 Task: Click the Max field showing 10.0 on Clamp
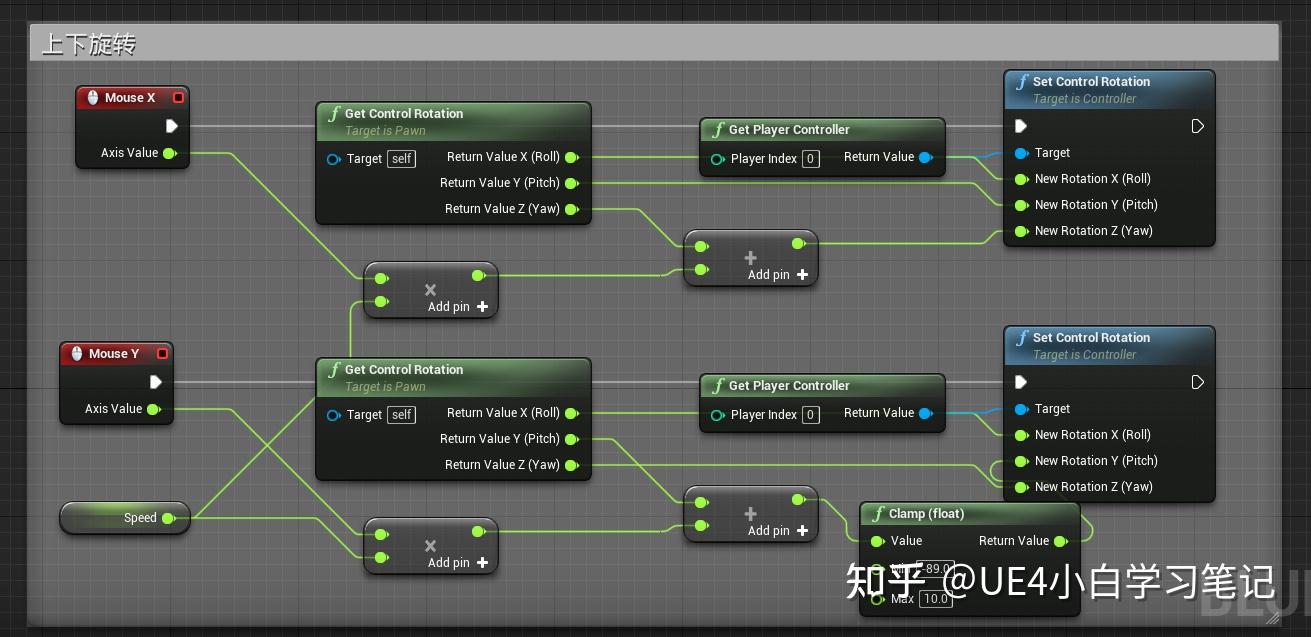pyautogui.click(x=936, y=599)
